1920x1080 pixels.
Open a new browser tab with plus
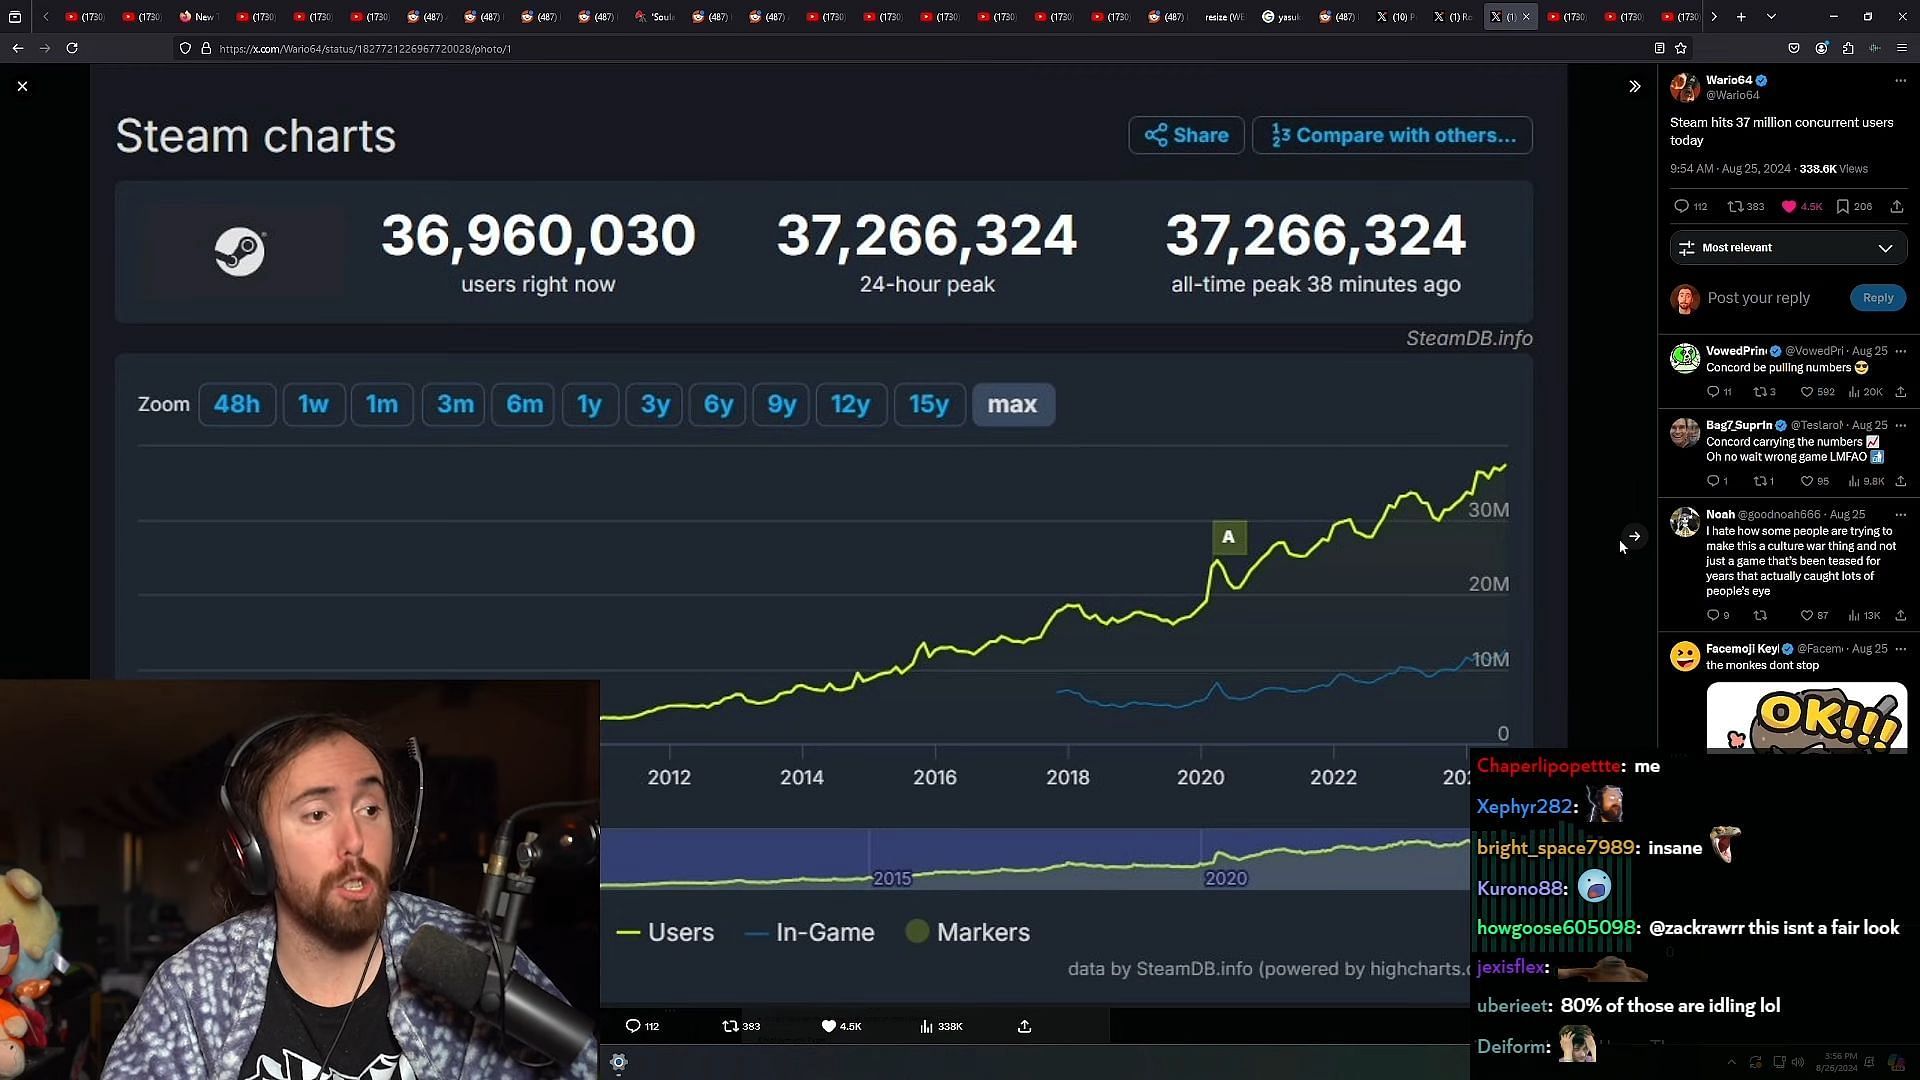[x=1741, y=17]
